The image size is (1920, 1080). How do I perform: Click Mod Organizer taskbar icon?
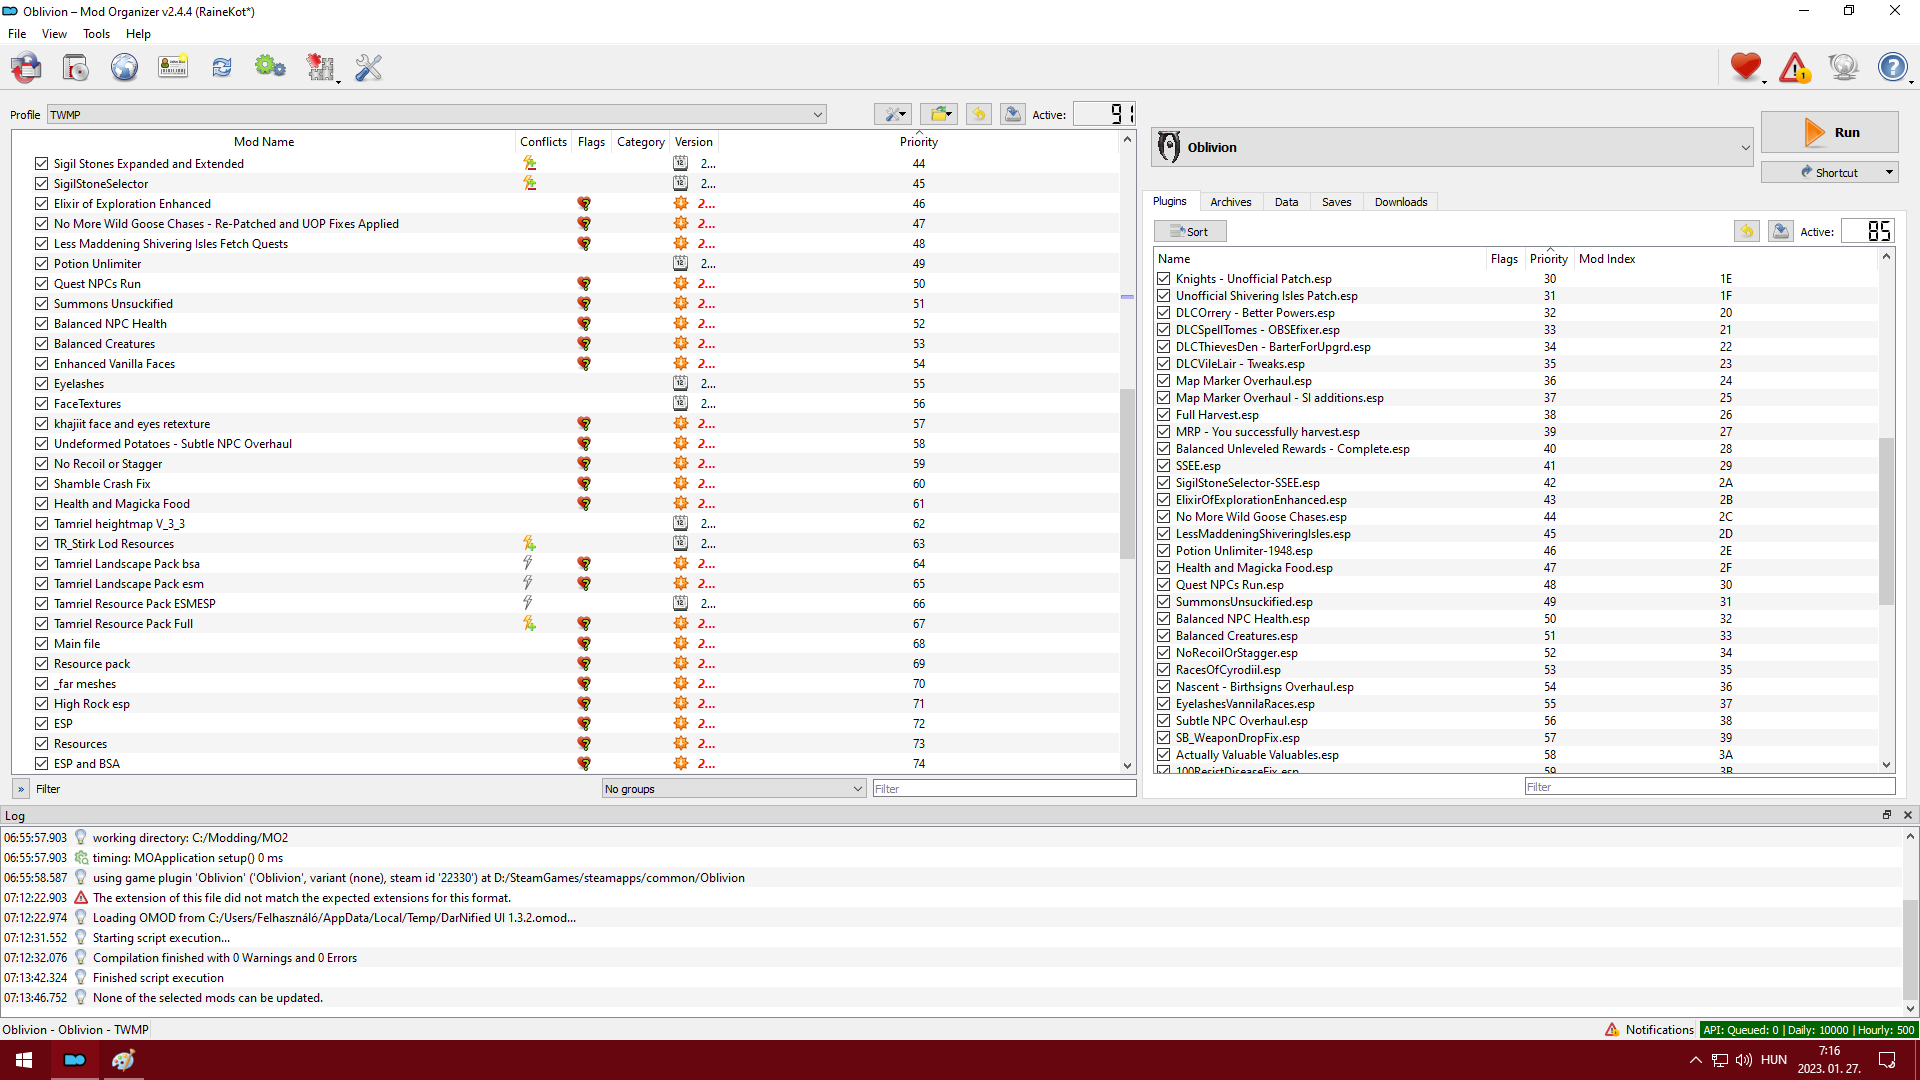tap(75, 1060)
